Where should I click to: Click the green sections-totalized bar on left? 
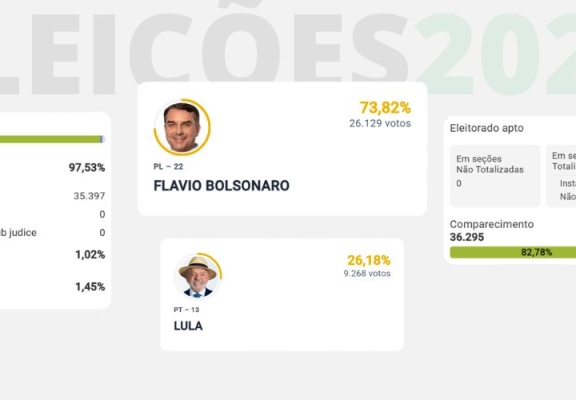pos(52,139)
